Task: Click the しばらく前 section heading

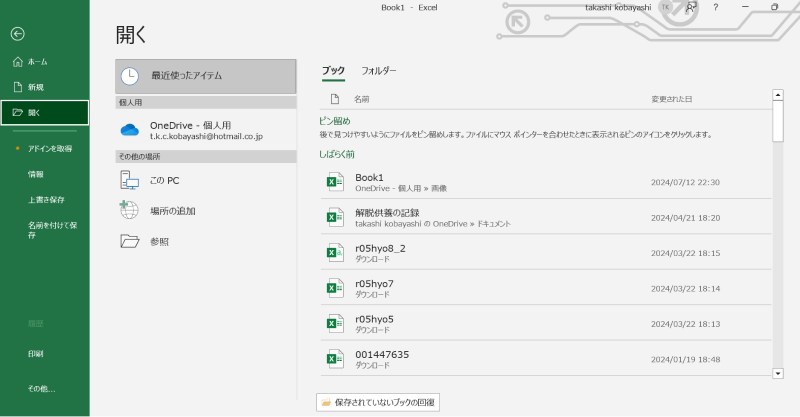Action: pos(337,154)
